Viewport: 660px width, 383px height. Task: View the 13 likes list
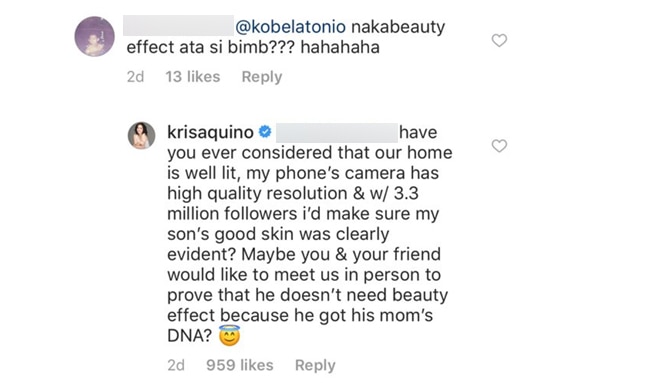coord(193,77)
